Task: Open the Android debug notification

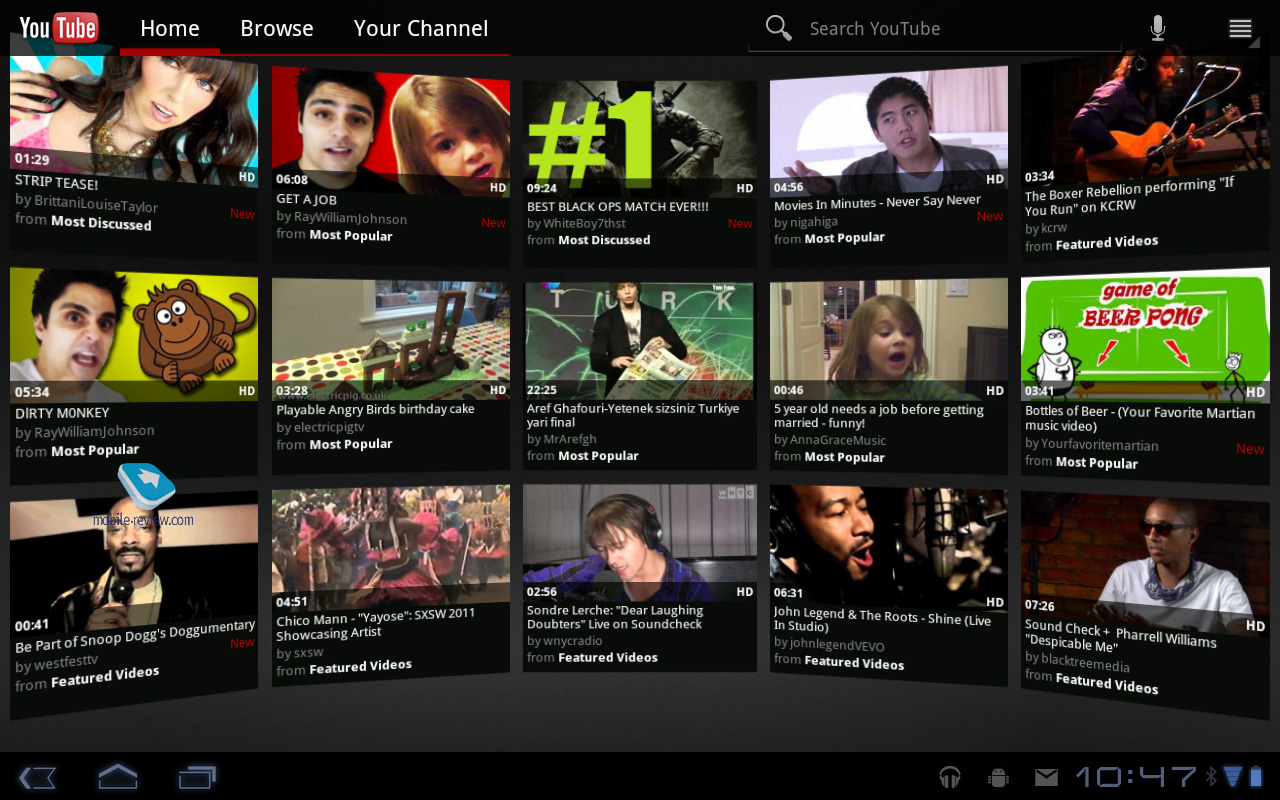Action: 997,777
